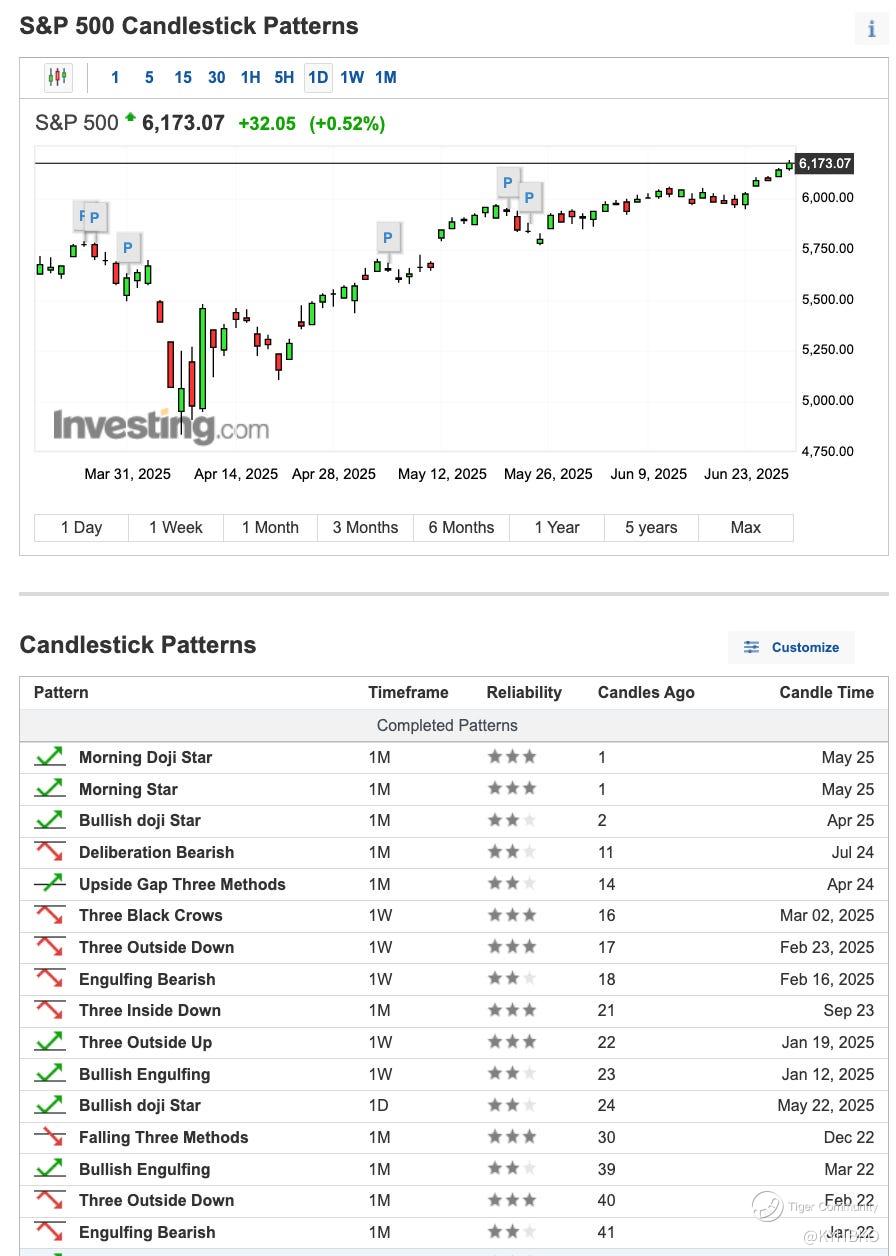The image size is (896, 1256).
Task: Click the reliability stars for Deliberation Bearish
Action: tap(512, 852)
